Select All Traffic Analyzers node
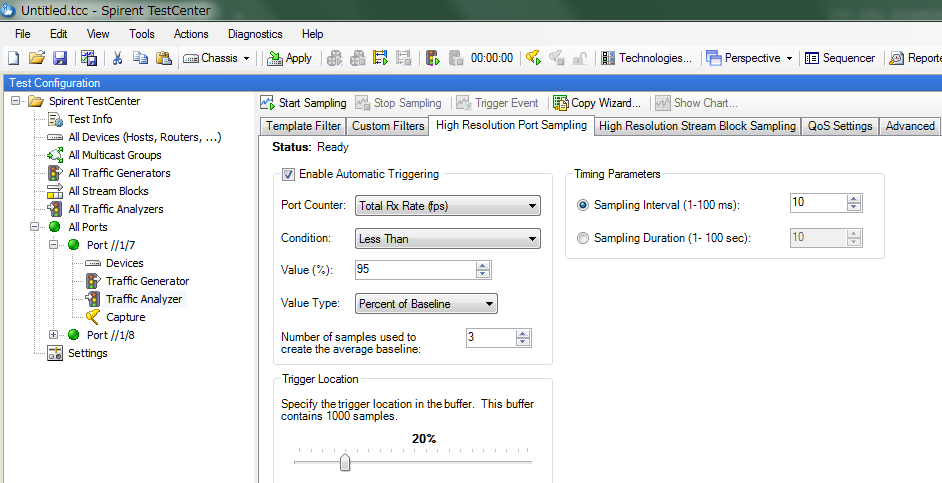 115,209
